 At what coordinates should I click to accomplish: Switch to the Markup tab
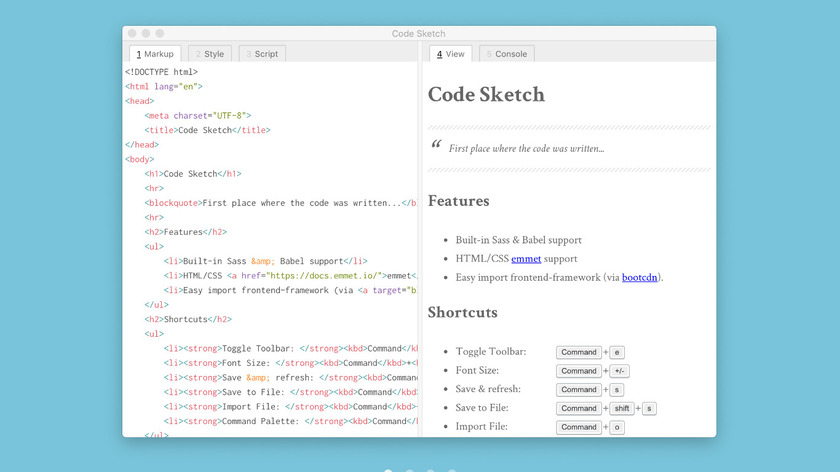coord(155,54)
